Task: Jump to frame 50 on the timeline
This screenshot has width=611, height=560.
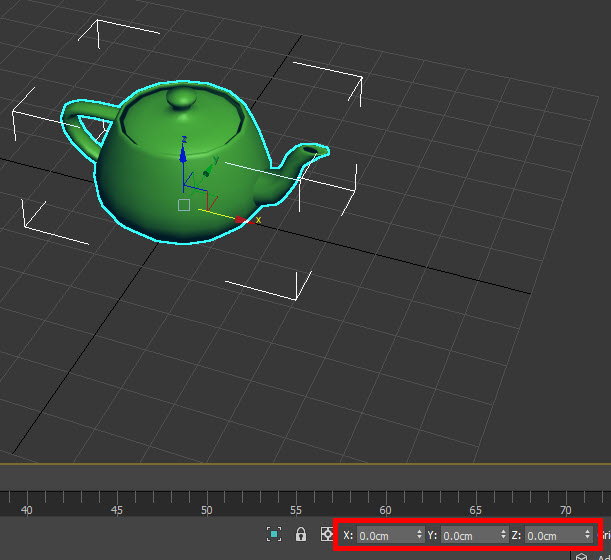Action: point(207,510)
